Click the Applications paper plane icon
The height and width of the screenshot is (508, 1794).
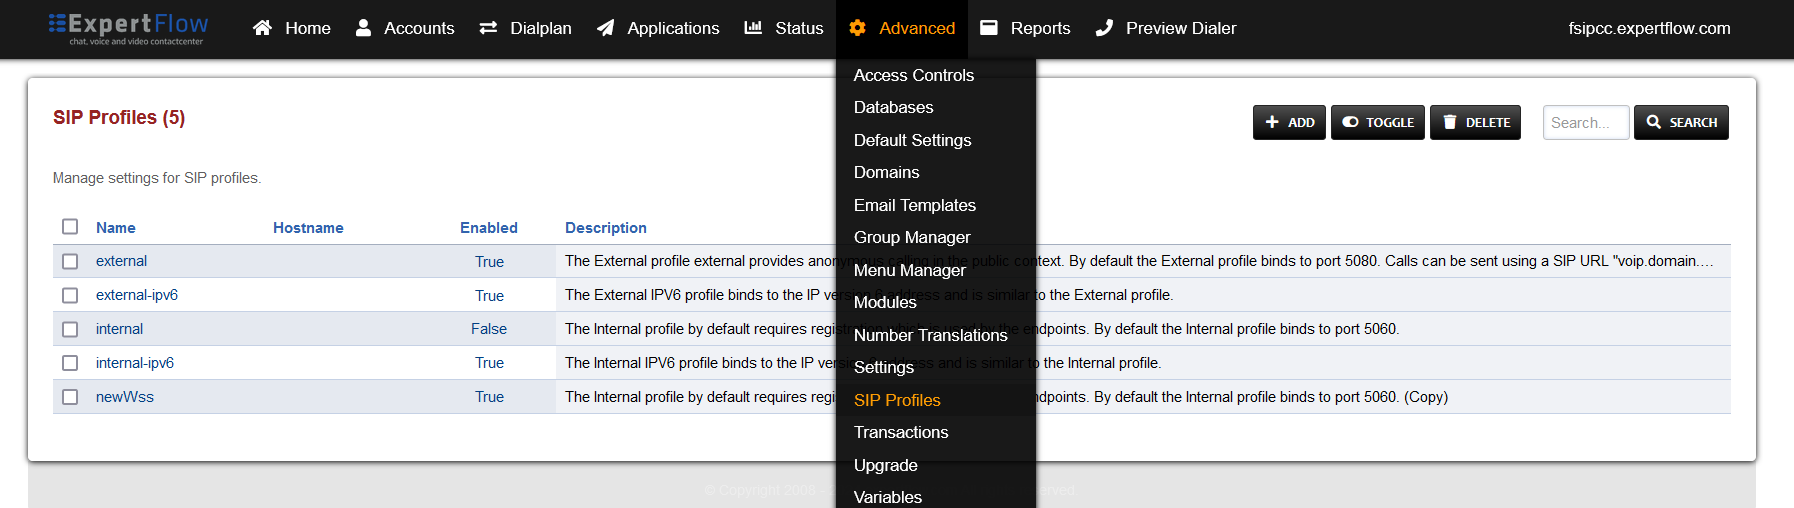(605, 28)
